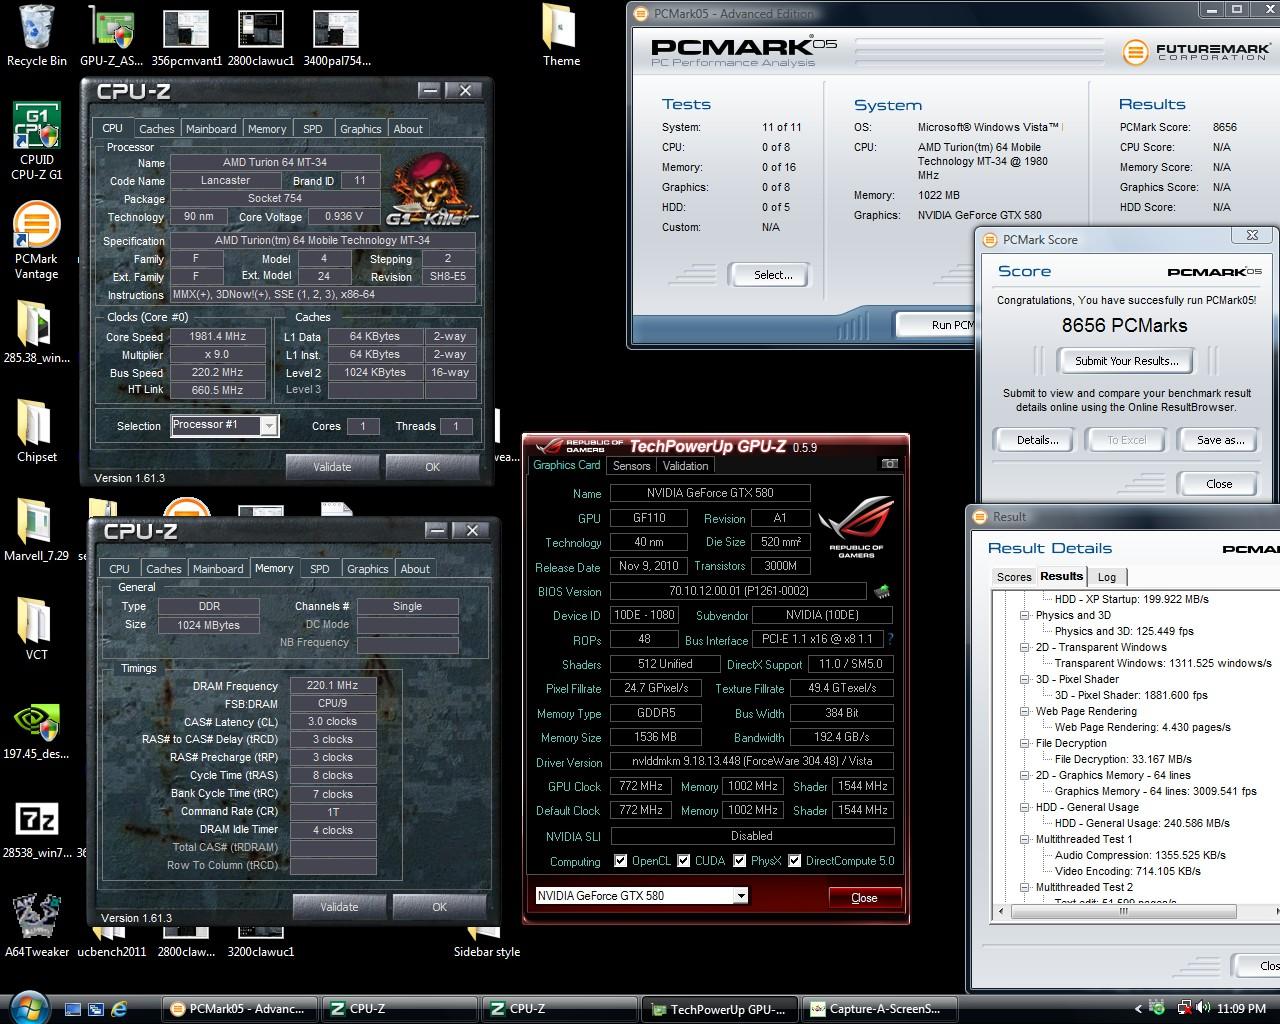
Task: Collapse the Physics and 3D tree node
Action: coord(1025,615)
